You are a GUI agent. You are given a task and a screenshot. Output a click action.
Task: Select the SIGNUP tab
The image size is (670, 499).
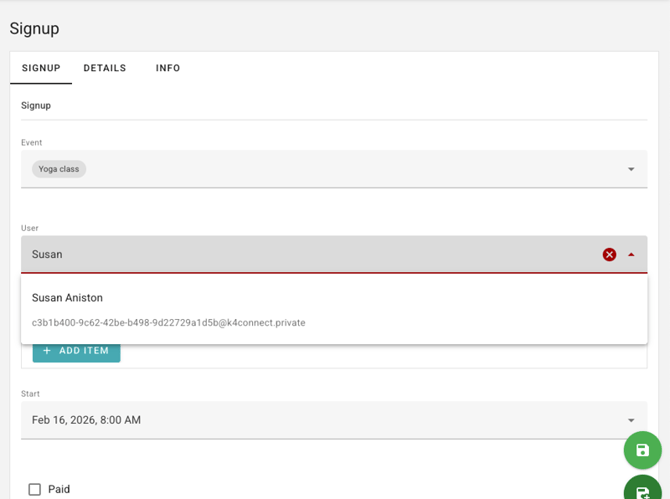coord(41,68)
